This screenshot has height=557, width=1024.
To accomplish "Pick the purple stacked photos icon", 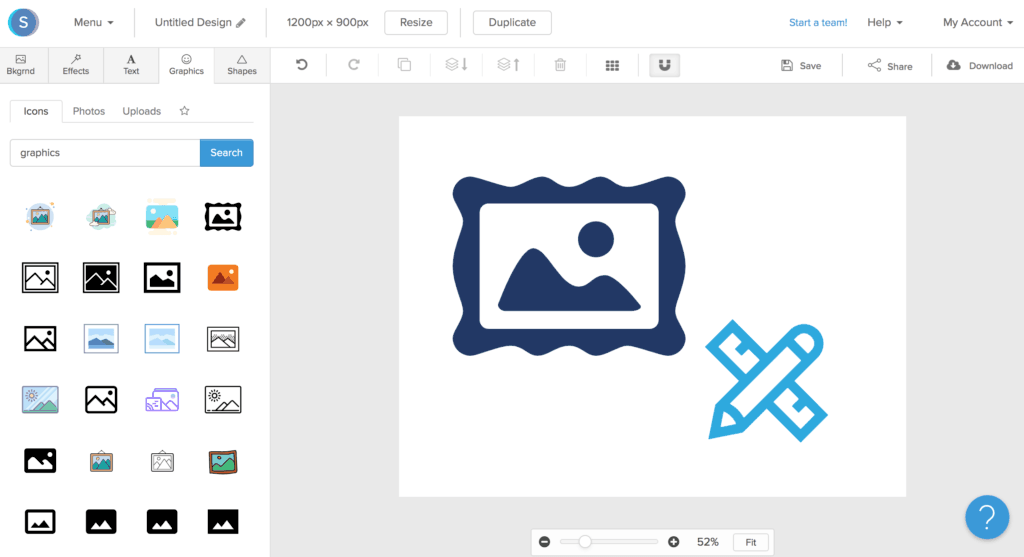I will tap(162, 400).
